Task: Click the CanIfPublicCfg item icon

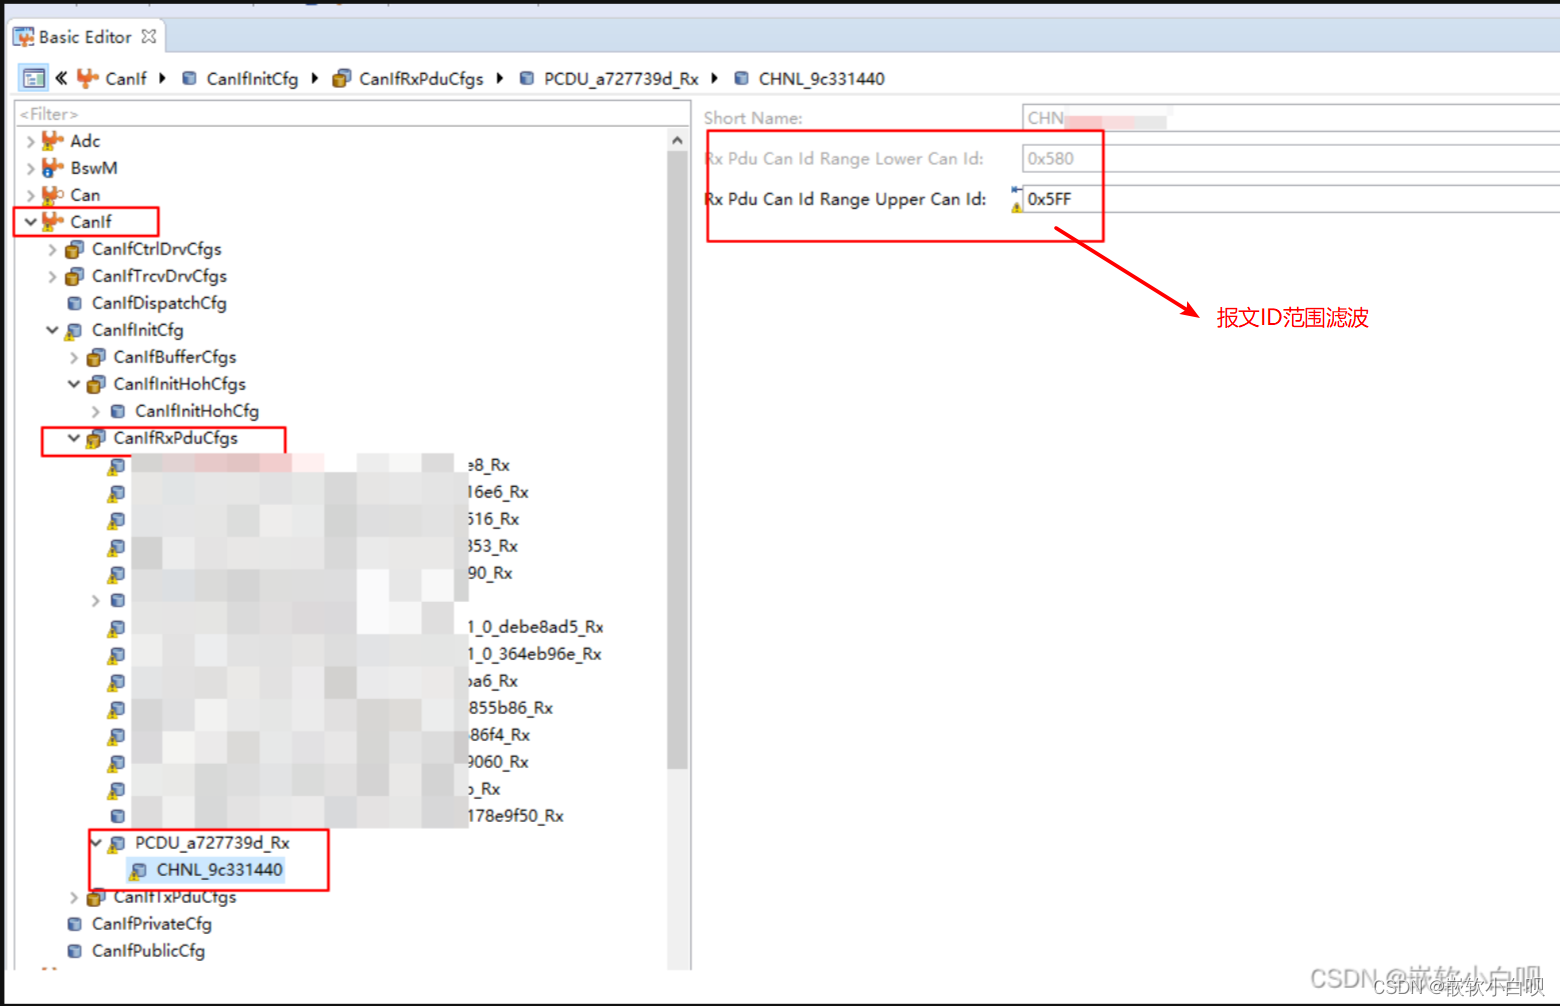Action: [x=74, y=951]
